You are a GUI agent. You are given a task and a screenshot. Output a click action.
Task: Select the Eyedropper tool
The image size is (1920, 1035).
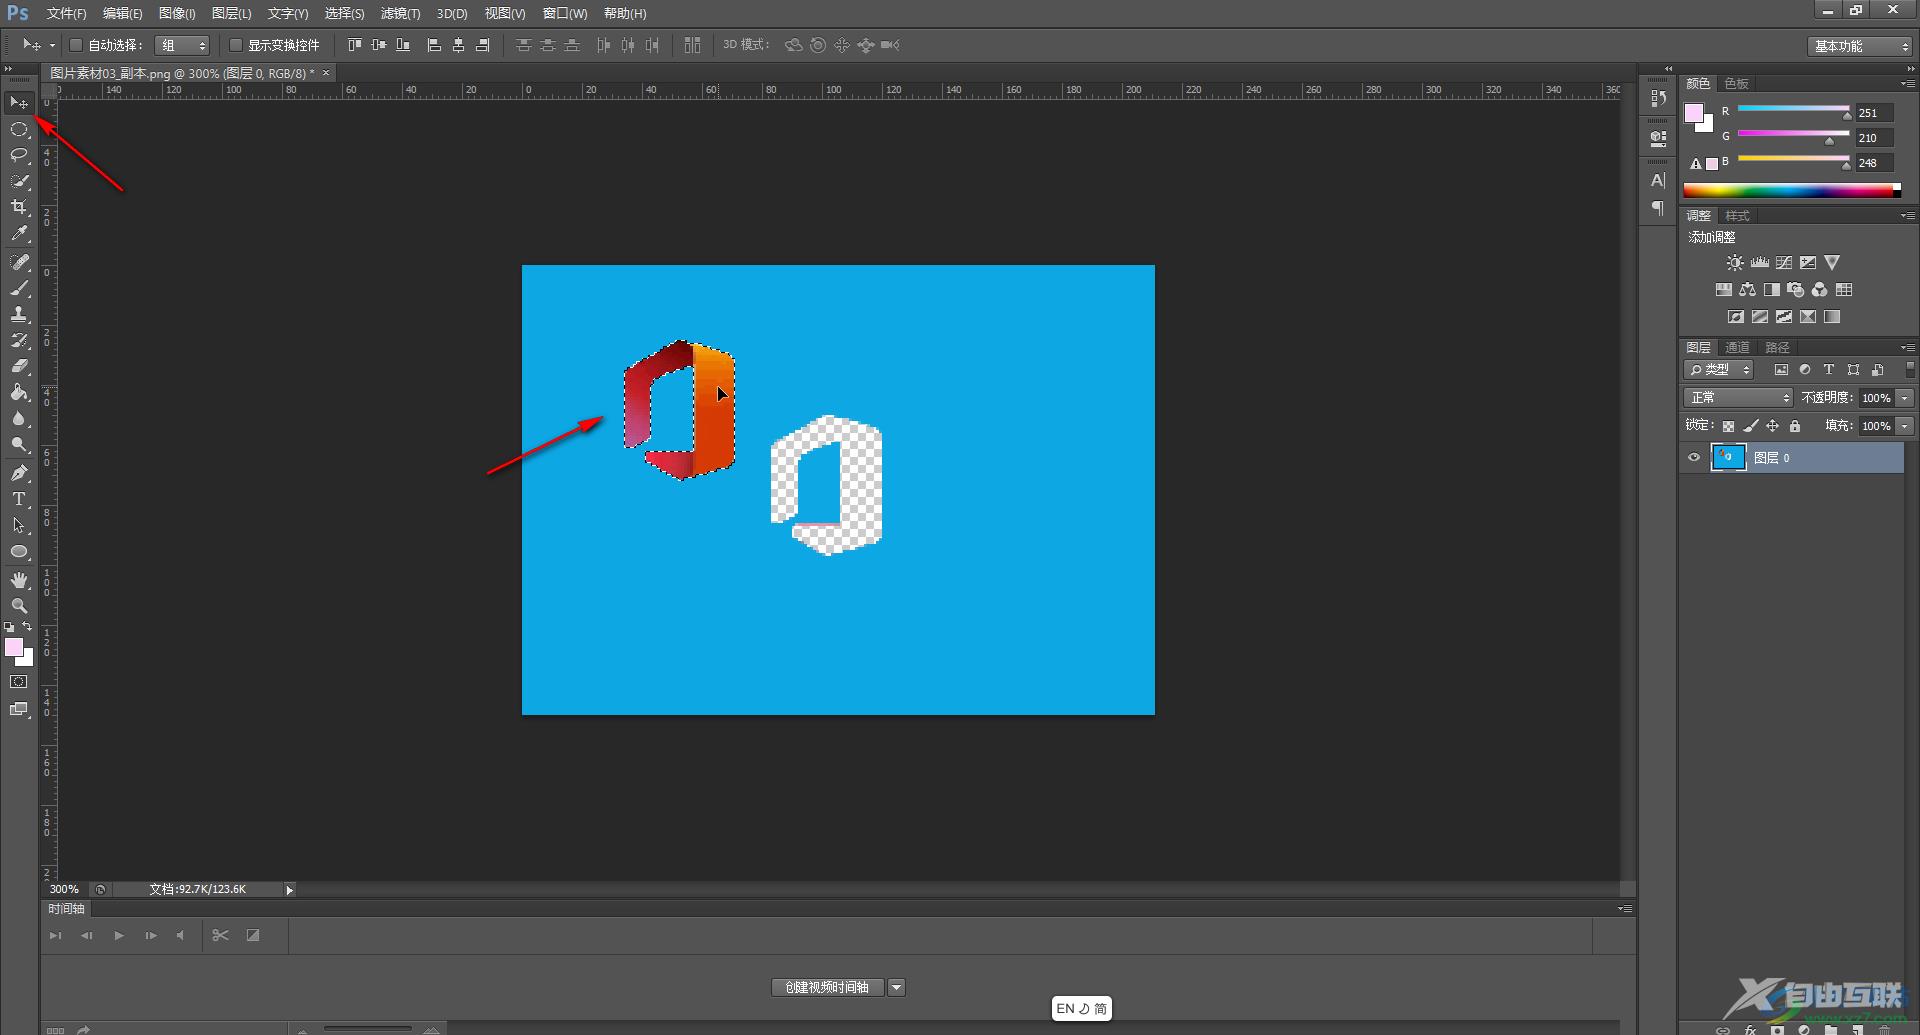19,234
